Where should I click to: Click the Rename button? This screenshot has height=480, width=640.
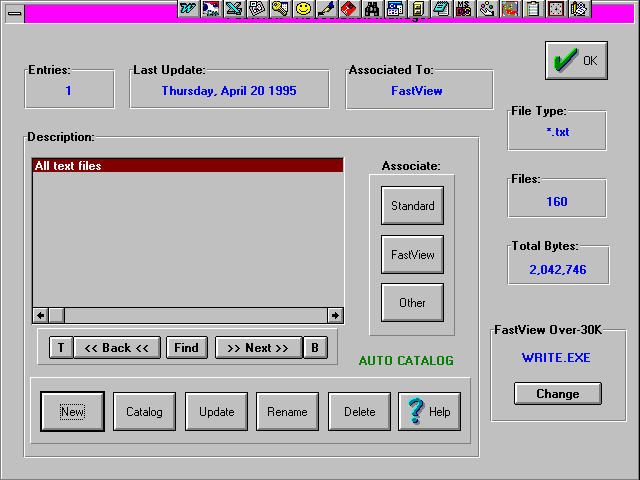point(287,411)
